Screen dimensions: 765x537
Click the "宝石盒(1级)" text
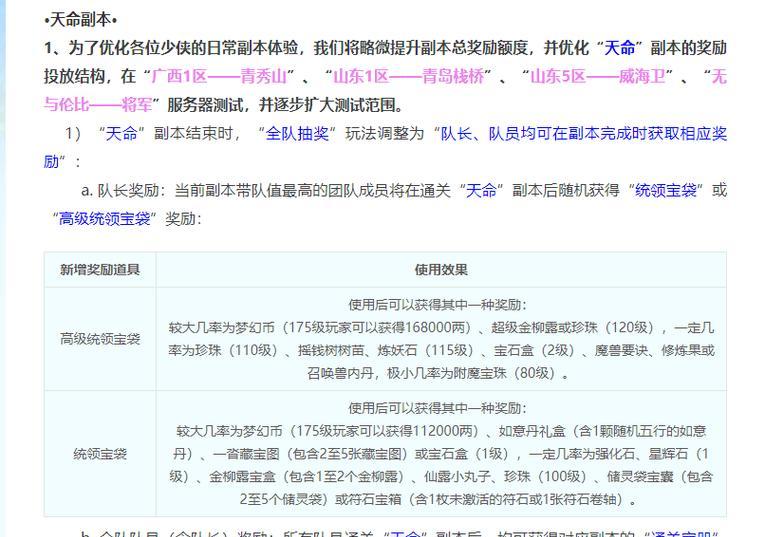coord(468,454)
